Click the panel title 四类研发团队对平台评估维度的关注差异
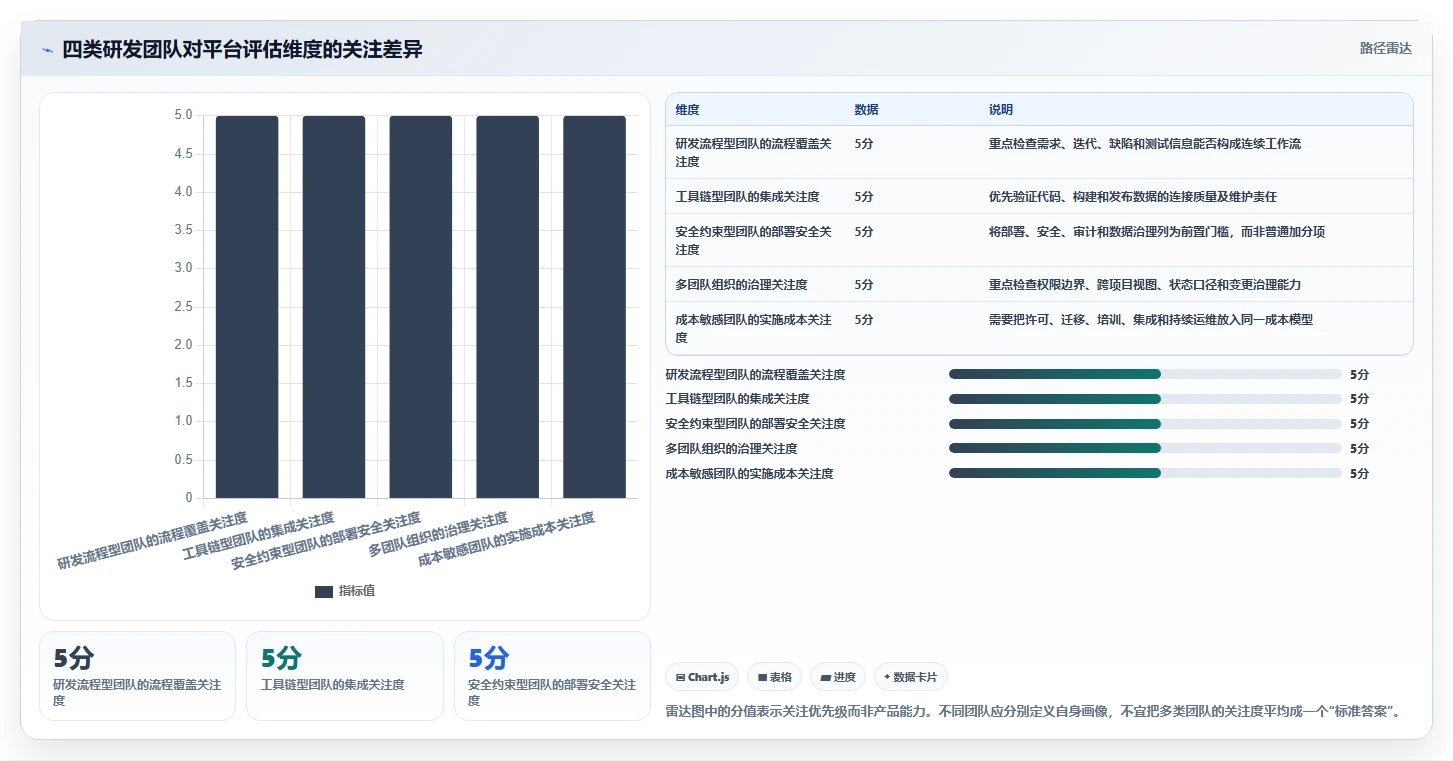 (242, 50)
